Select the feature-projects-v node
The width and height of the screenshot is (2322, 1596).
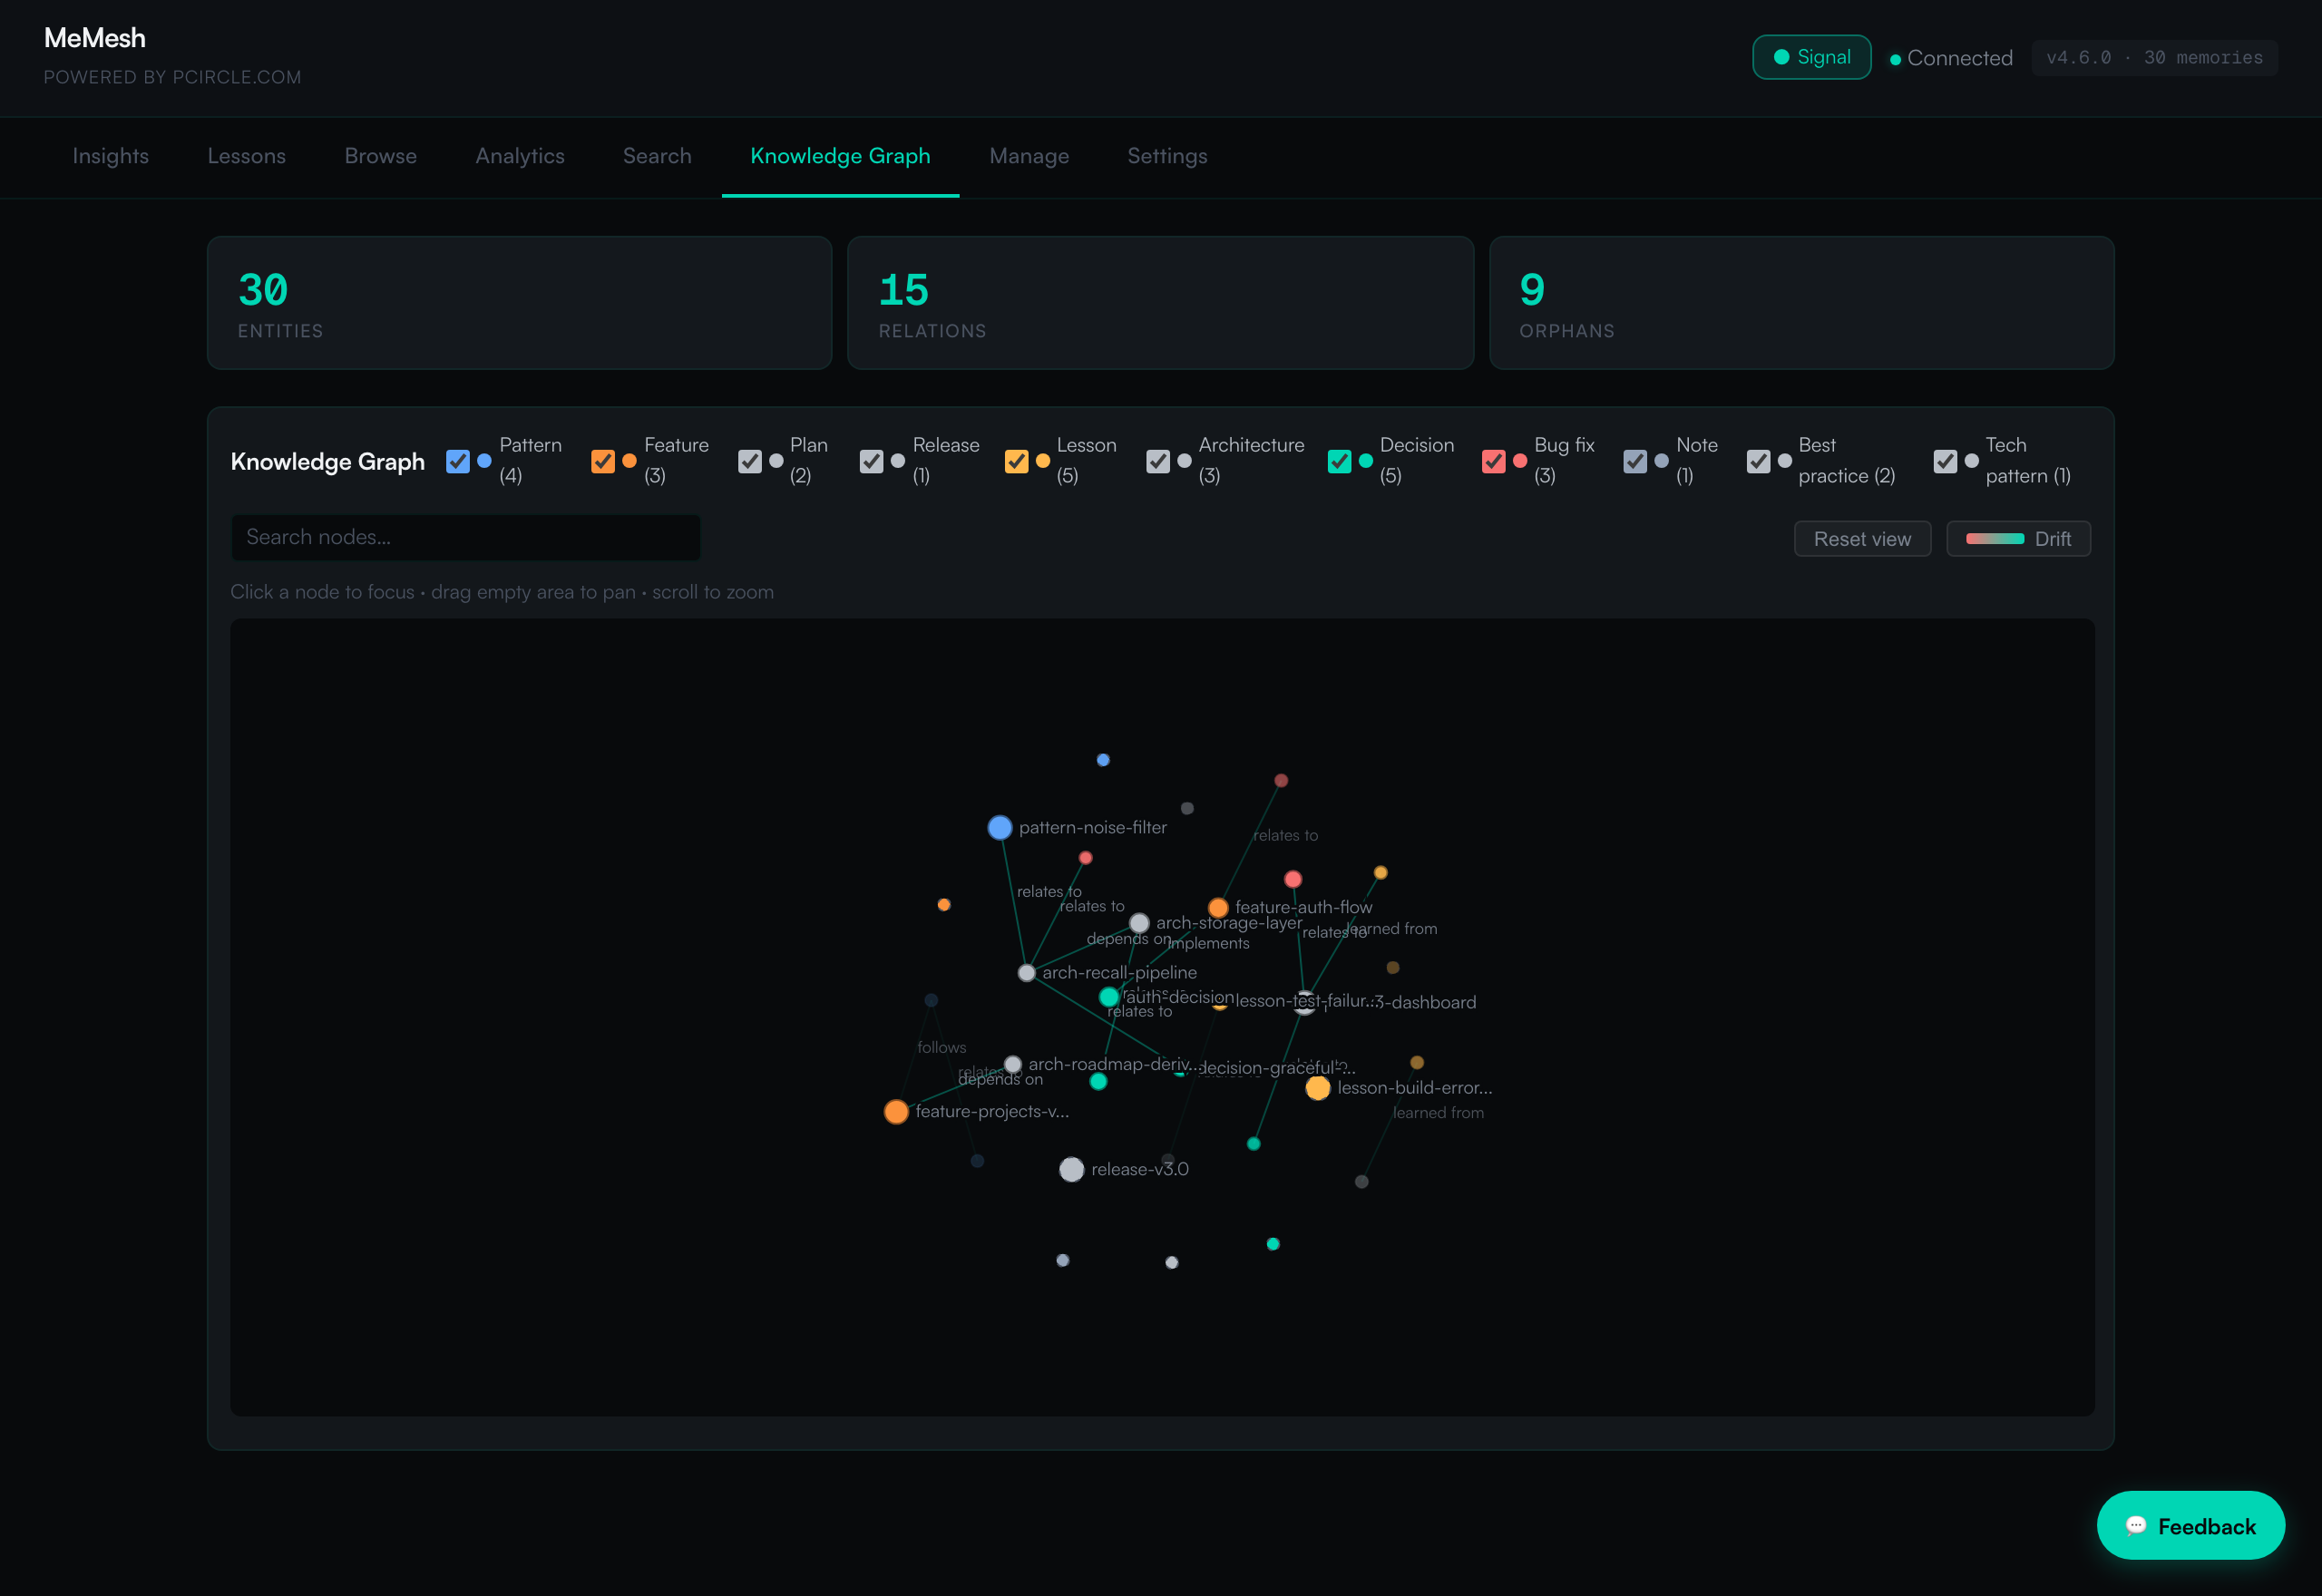[x=896, y=1112]
